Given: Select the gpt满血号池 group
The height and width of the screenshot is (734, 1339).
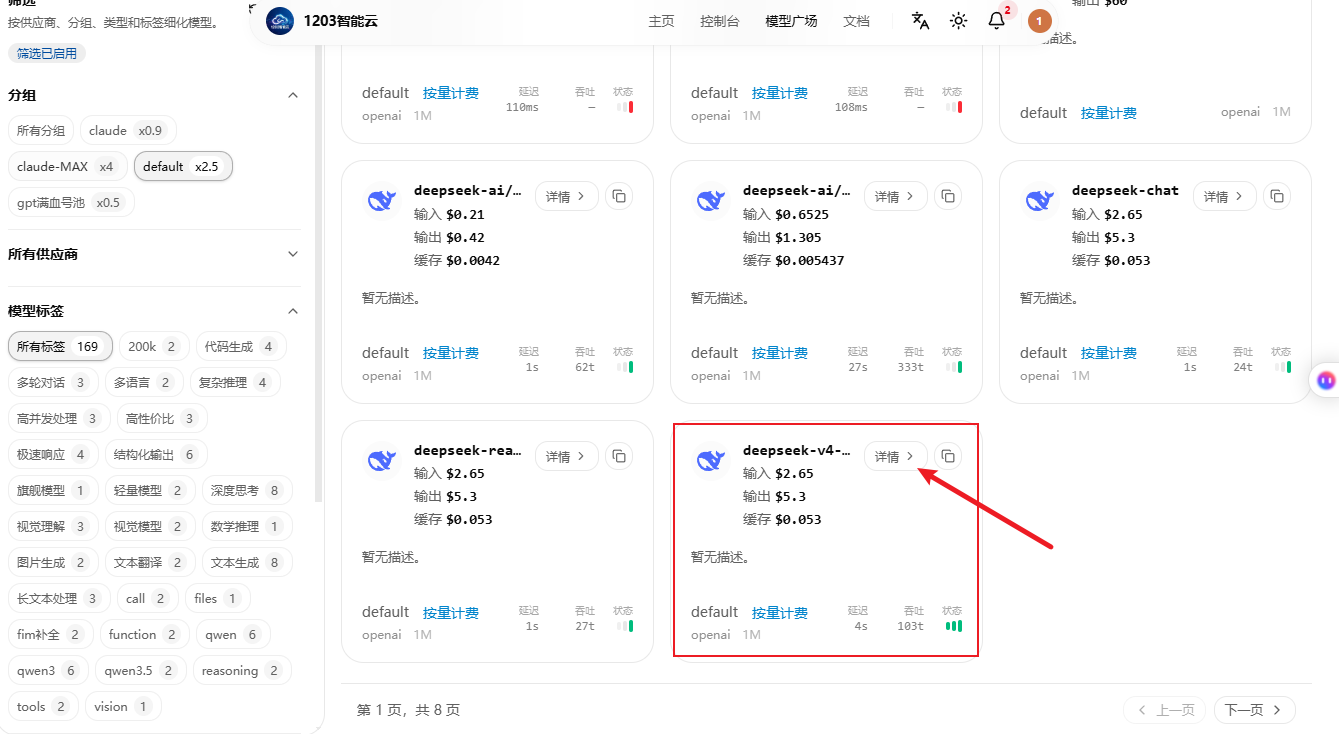Looking at the screenshot, I should [70, 203].
